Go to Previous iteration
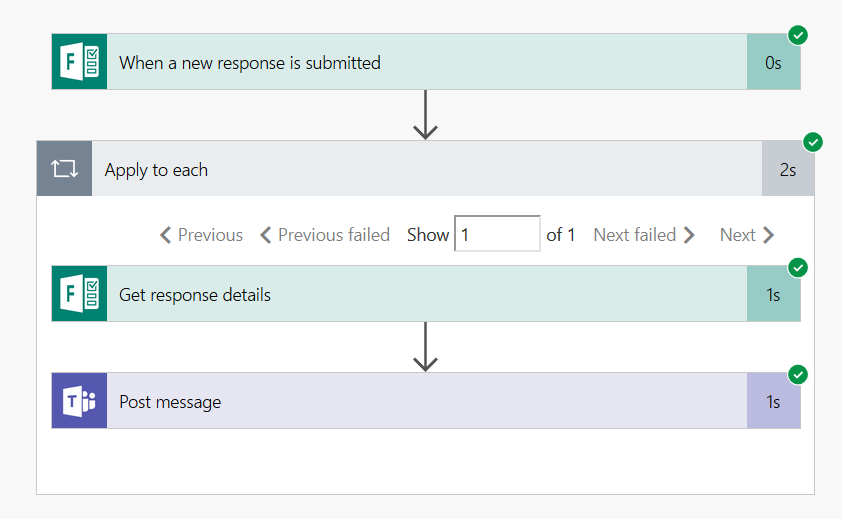Viewport: 842px width, 519px height. [201, 235]
